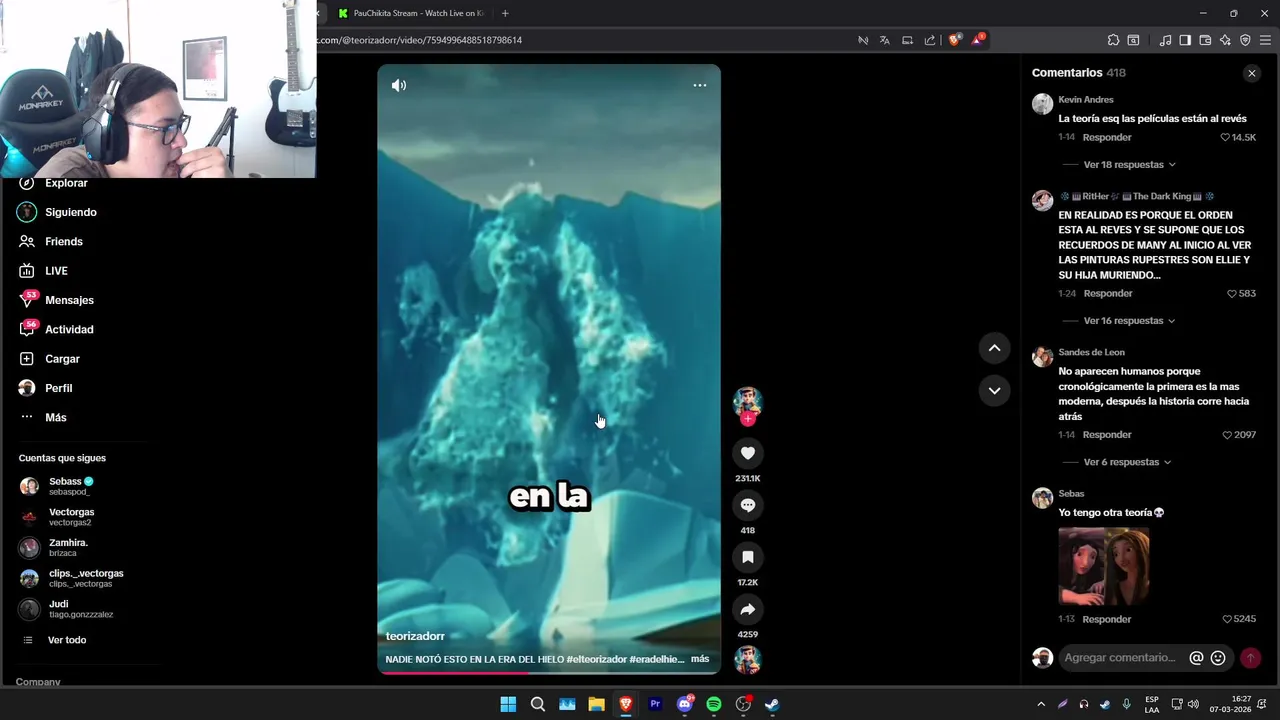Focus the Agregar comentario input field

point(1121,658)
